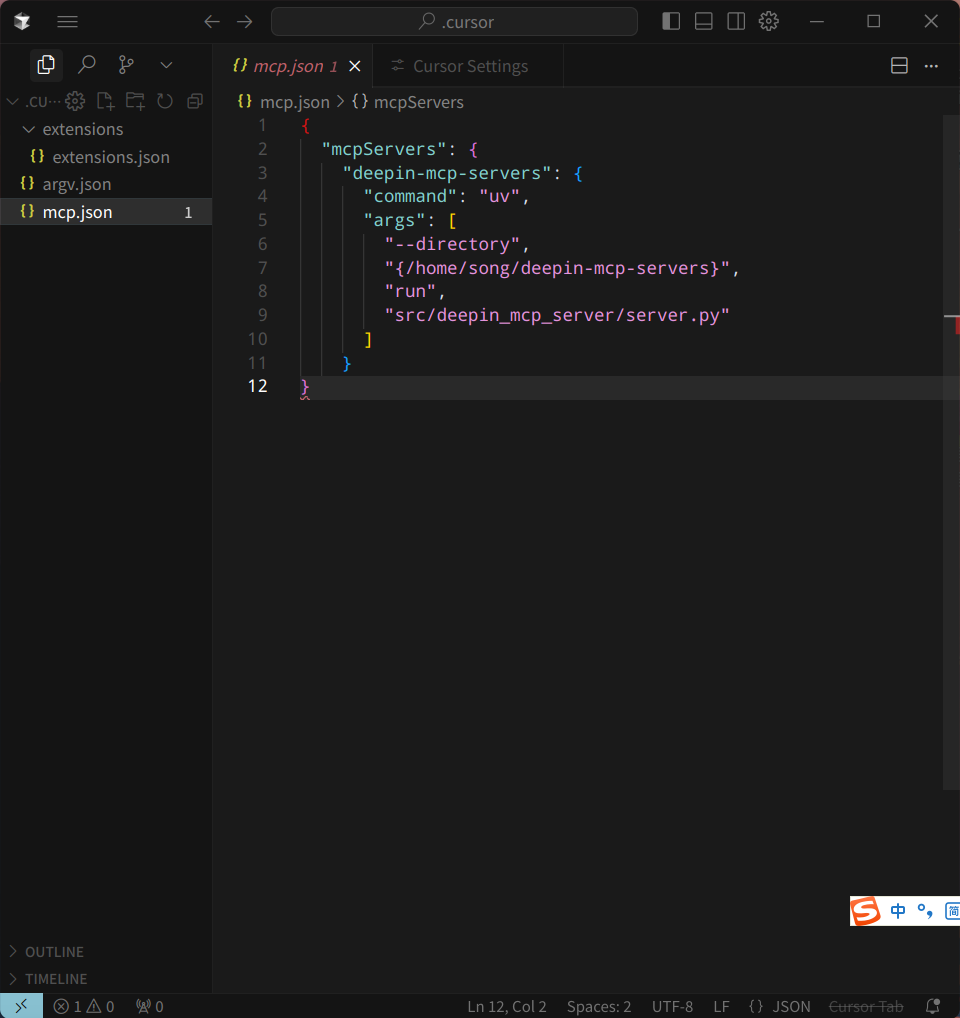Open forwarded ports status item
Image resolution: width=960 pixels, height=1018 pixels.
150,1006
